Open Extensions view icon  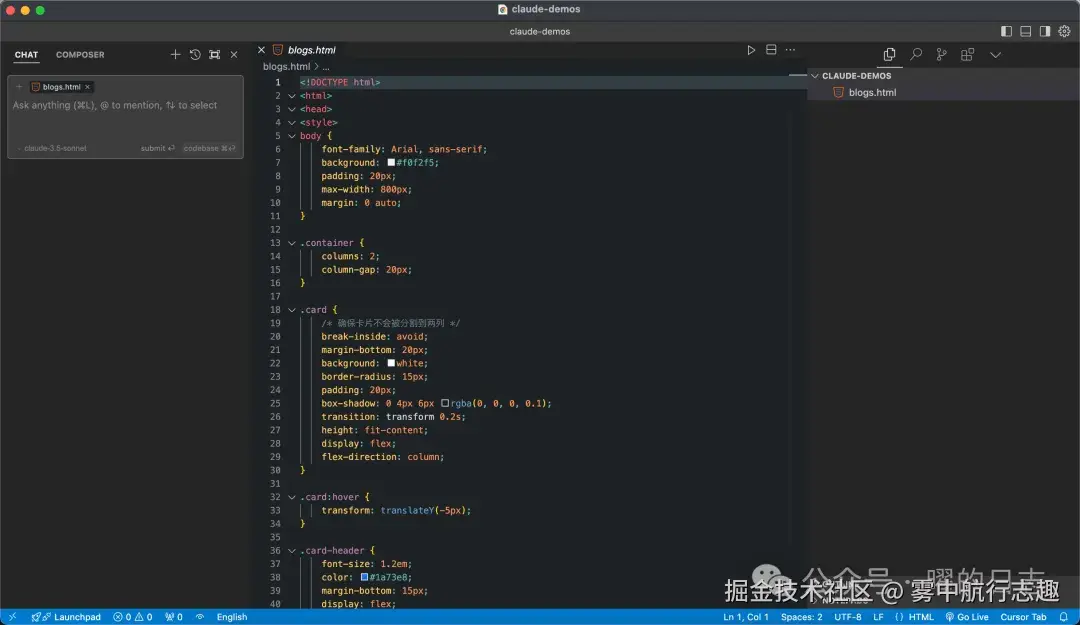pyautogui.click(x=967, y=54)
